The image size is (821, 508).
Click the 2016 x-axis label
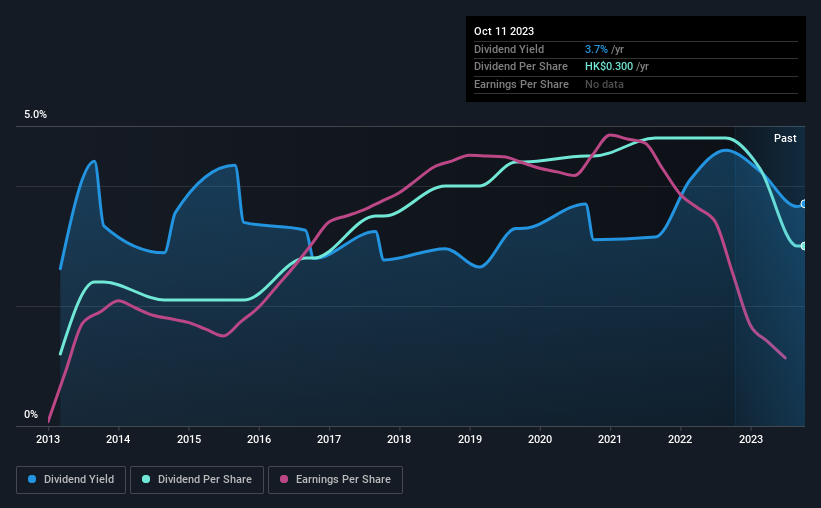pyautogui.click(x=259, y=439)
